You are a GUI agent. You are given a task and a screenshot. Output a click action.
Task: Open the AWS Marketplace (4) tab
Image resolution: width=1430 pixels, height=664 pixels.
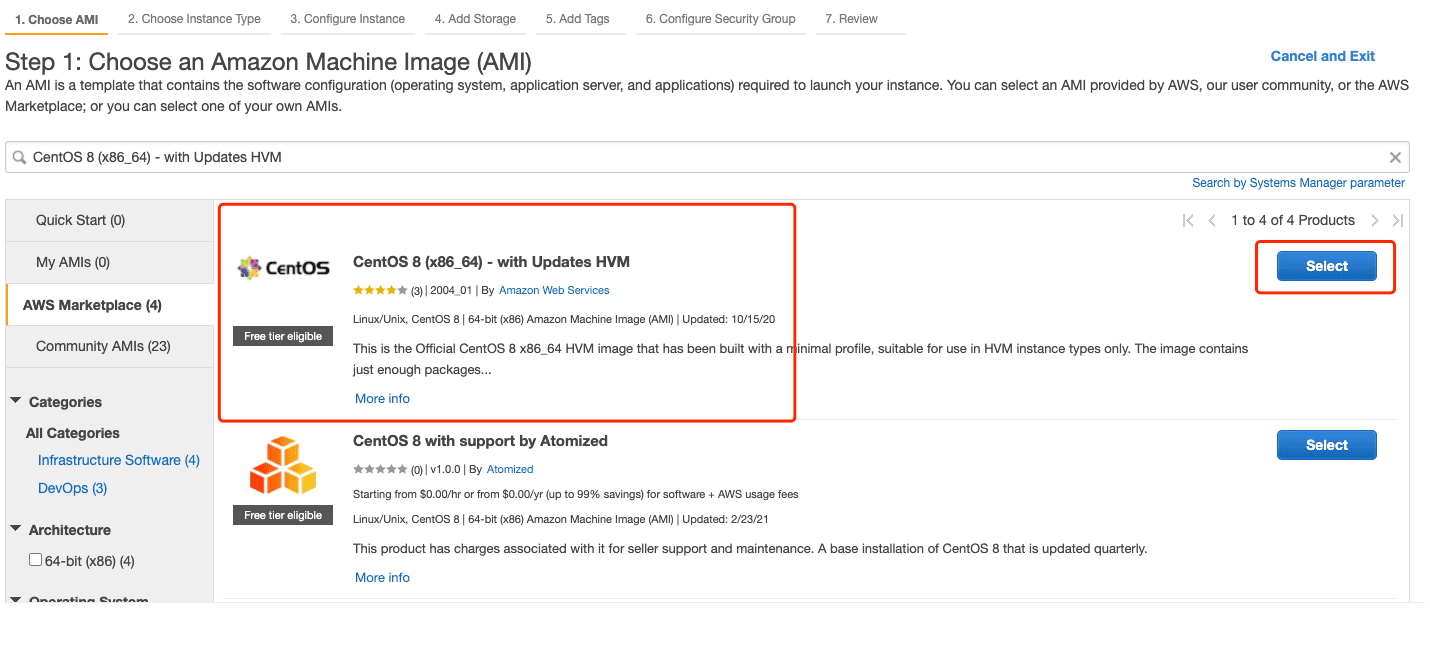[109, 305]
